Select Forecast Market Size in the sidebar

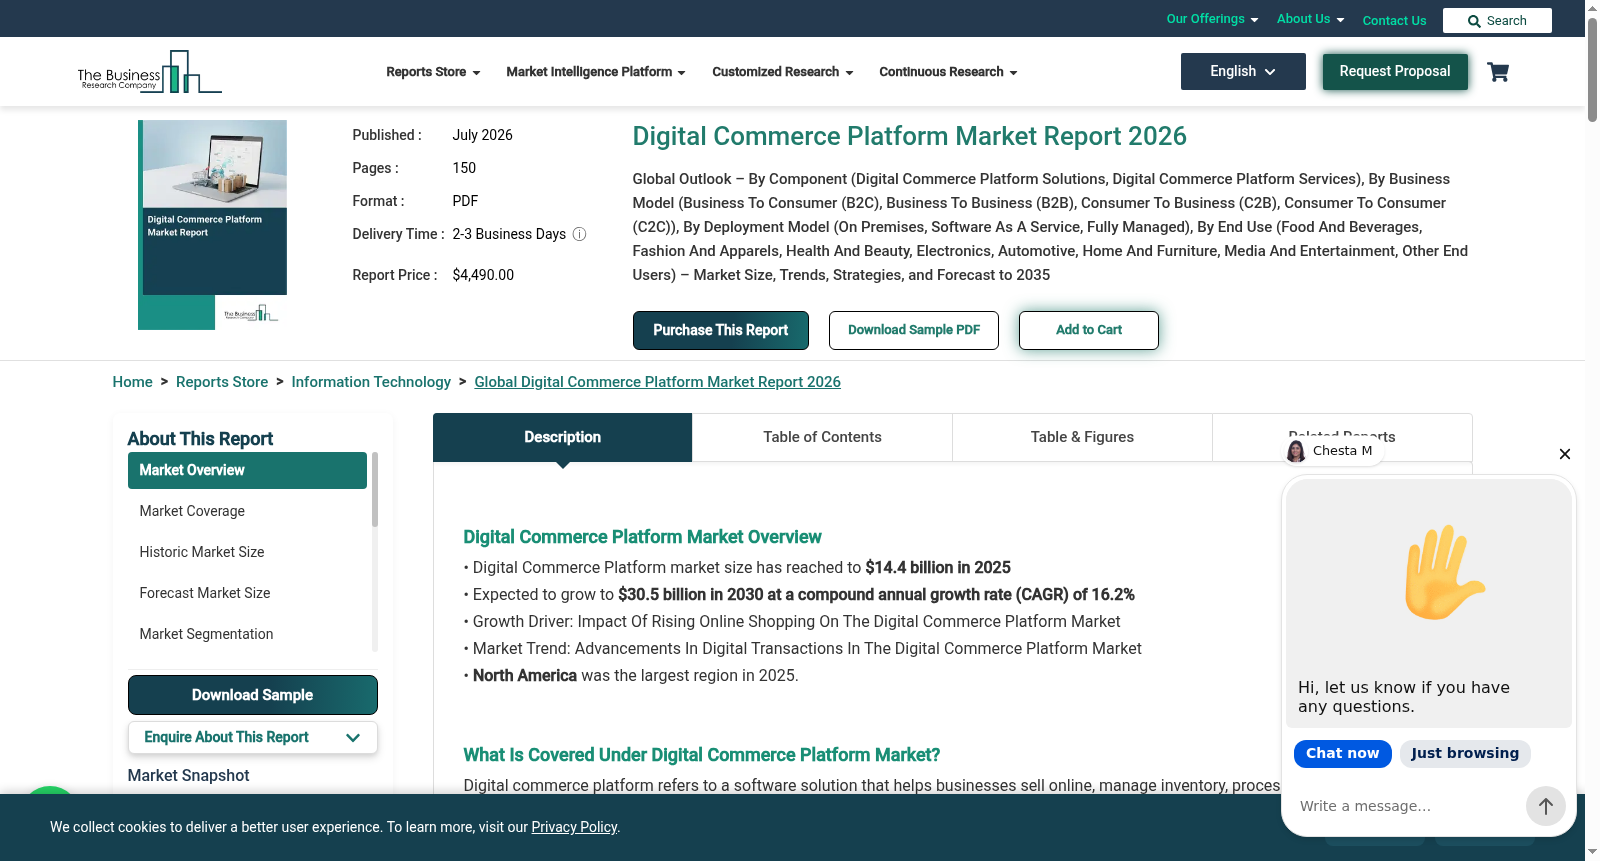click(247, 593)
